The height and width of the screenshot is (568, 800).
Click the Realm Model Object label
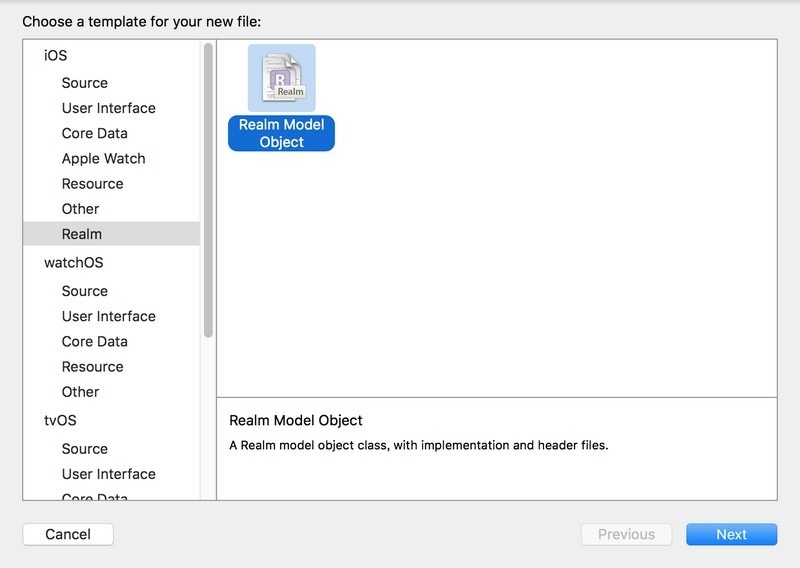click(x=282, y=133)
